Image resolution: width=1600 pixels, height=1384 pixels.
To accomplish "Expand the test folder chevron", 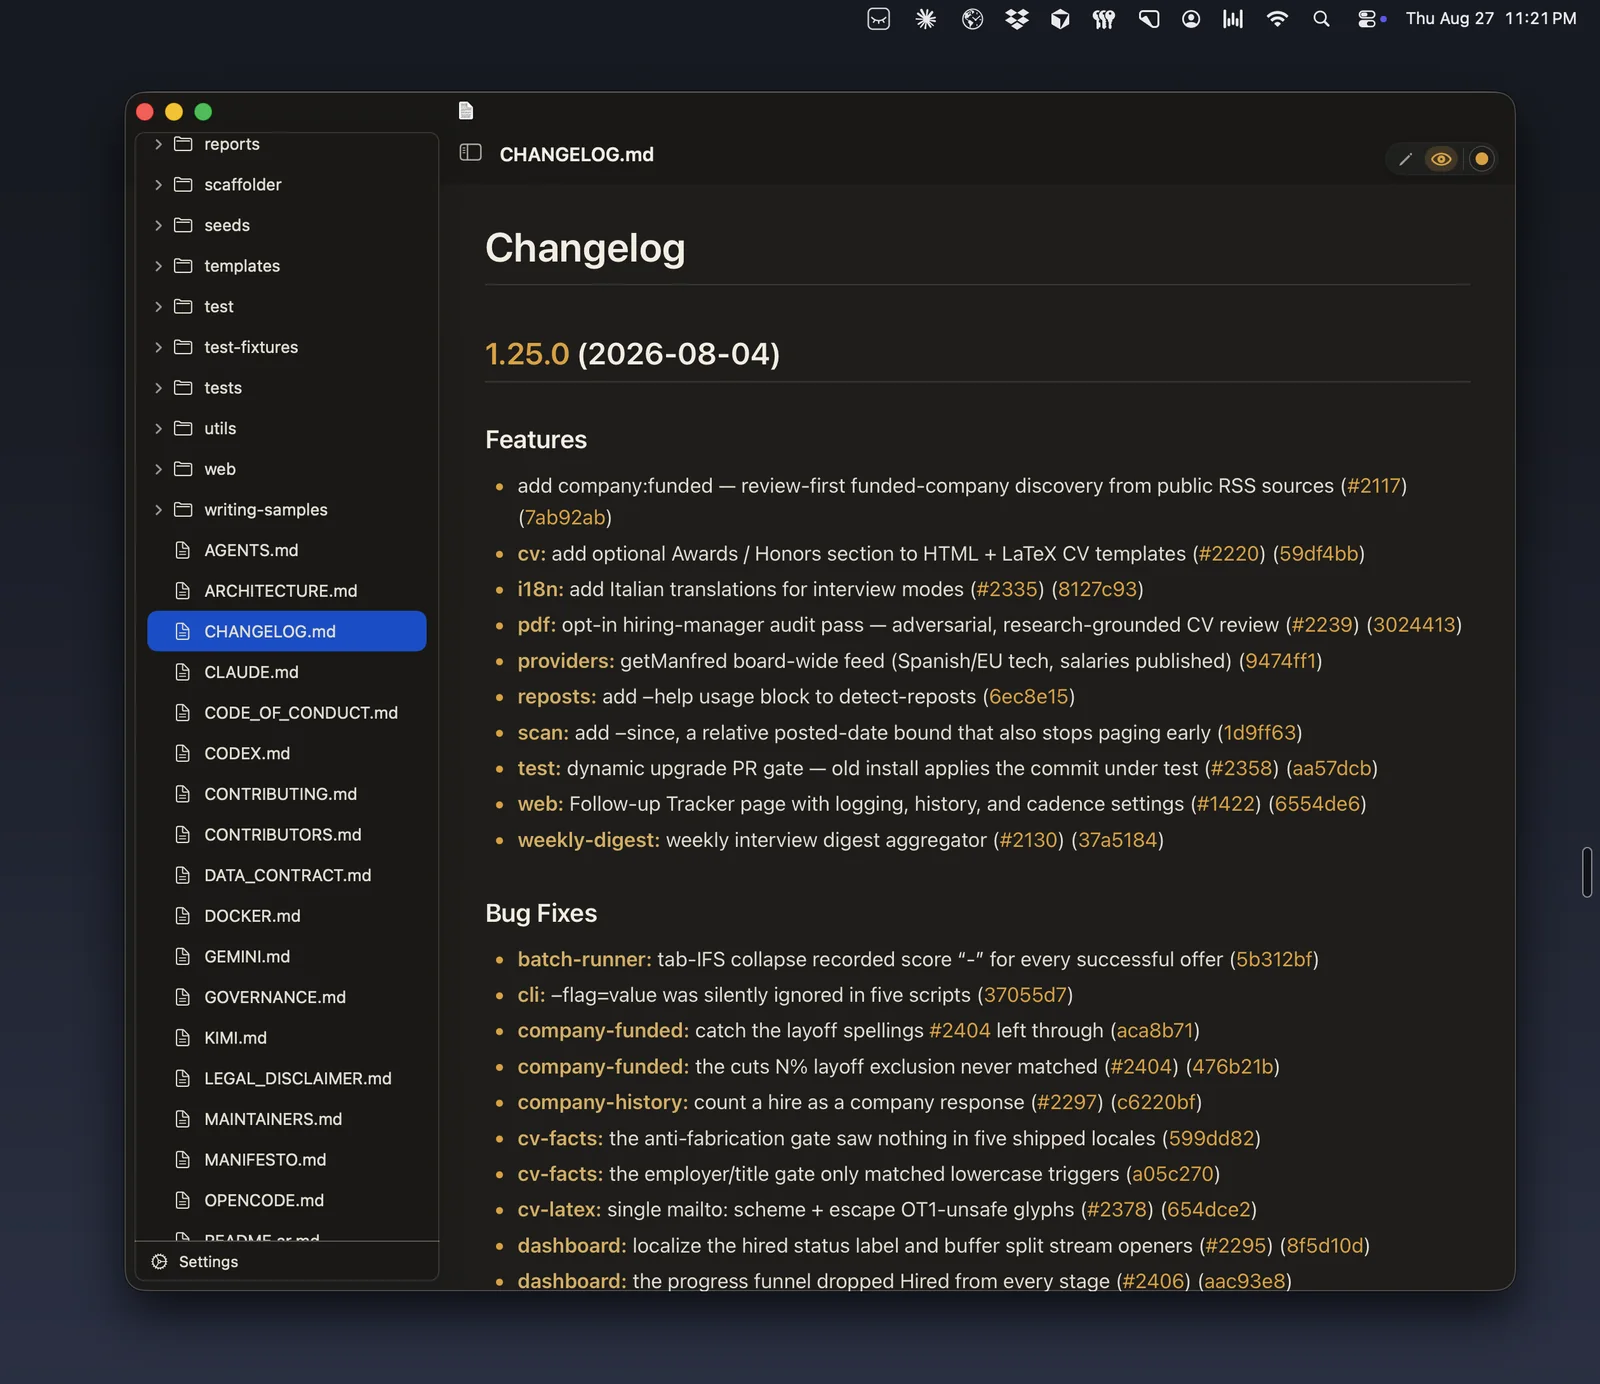I will click(158, 307).
